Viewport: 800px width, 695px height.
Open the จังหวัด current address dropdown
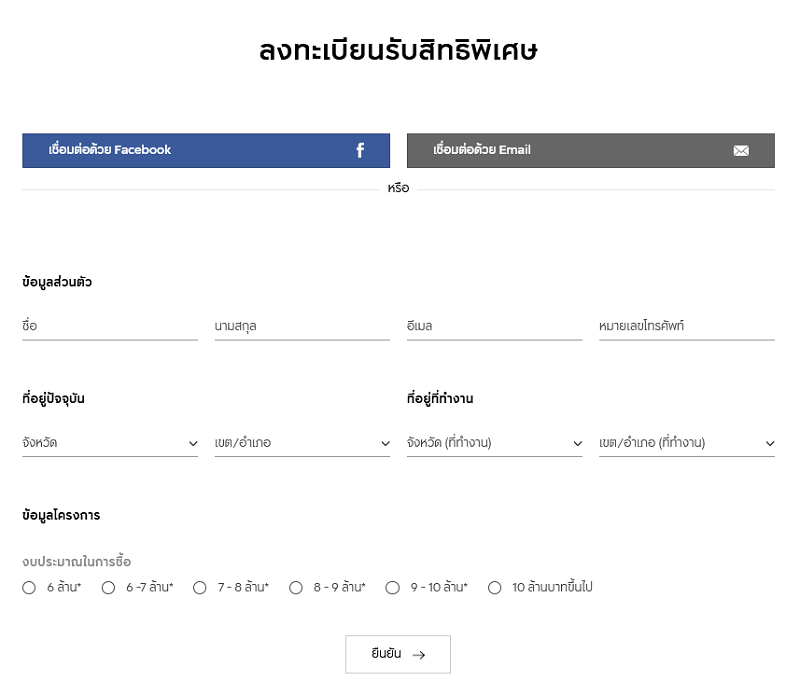click(110, 443)
